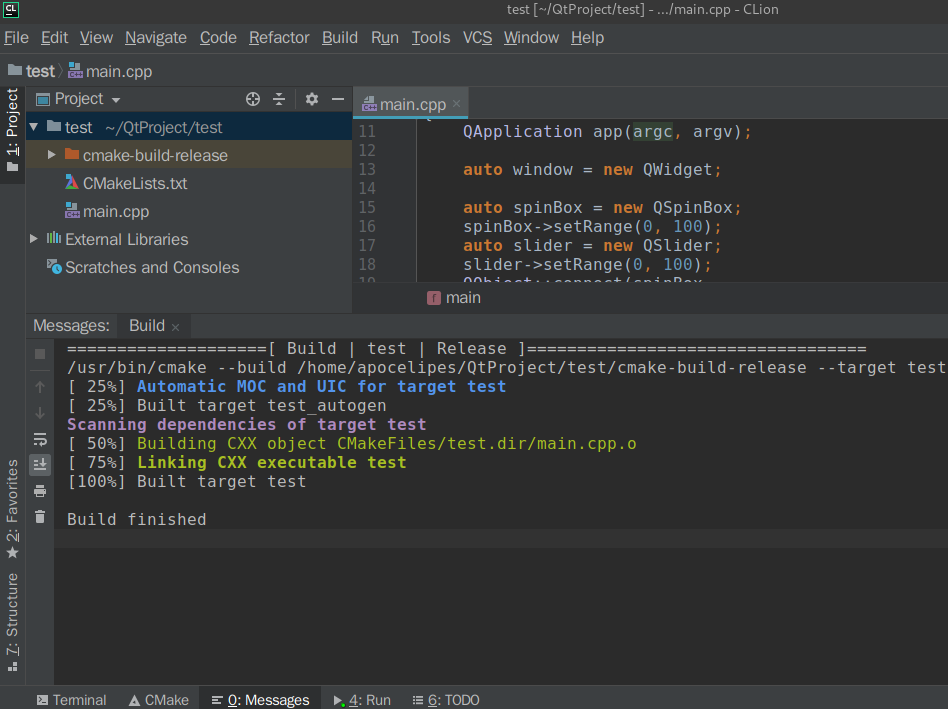Switch to the Terminal tool tab

70,700
